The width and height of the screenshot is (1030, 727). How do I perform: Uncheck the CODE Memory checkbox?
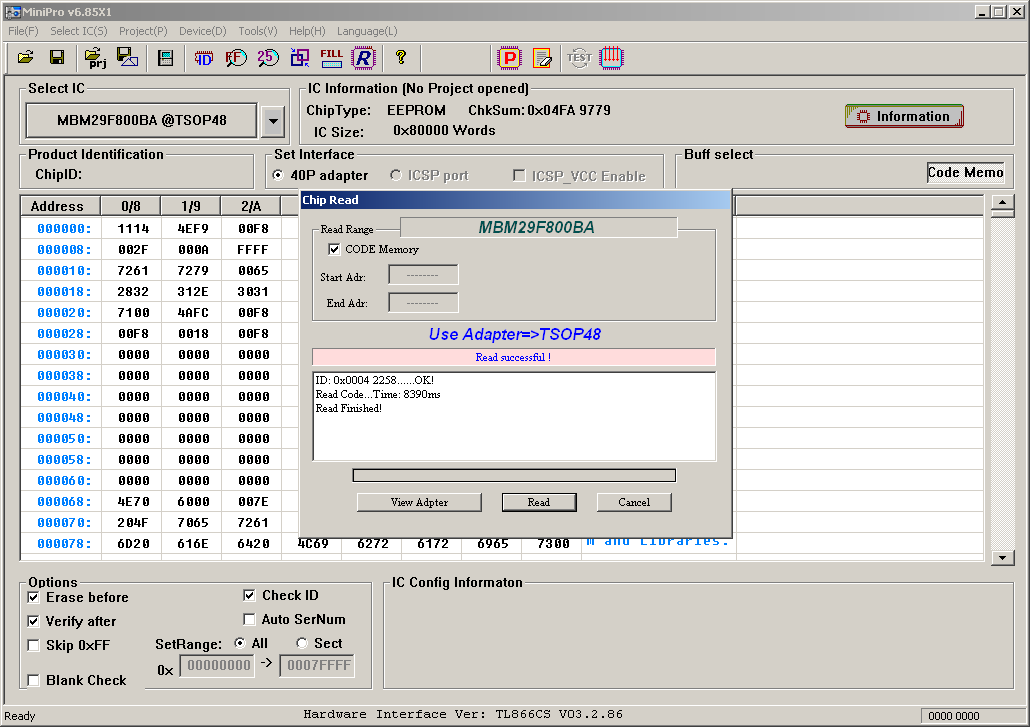[334, 249]
